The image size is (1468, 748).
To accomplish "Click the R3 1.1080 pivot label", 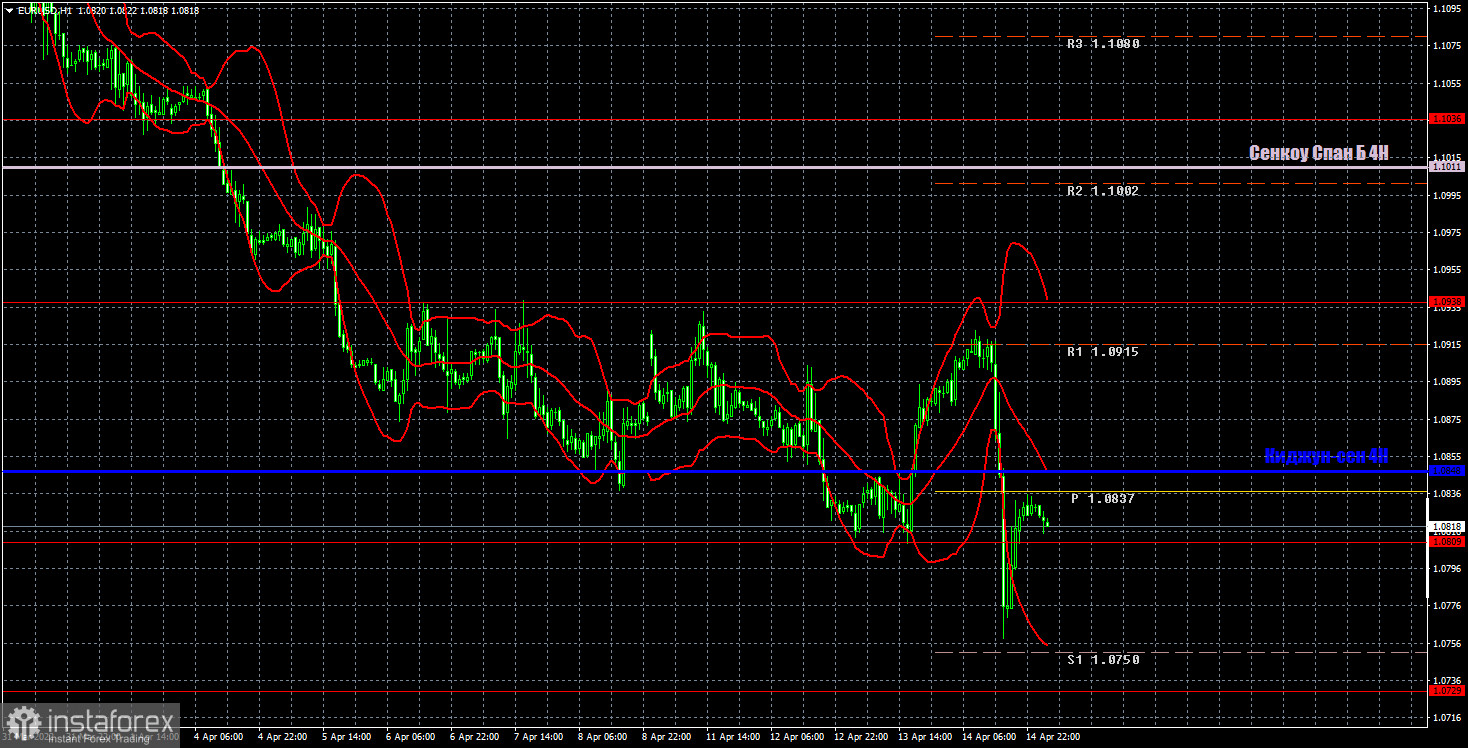I will (x=1103, y=44).
